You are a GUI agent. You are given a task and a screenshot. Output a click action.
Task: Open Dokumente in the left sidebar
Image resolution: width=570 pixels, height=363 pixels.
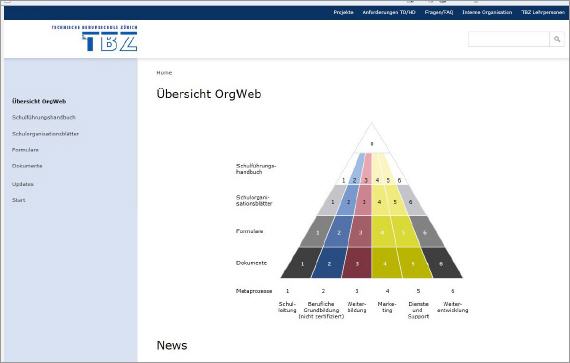27,166
